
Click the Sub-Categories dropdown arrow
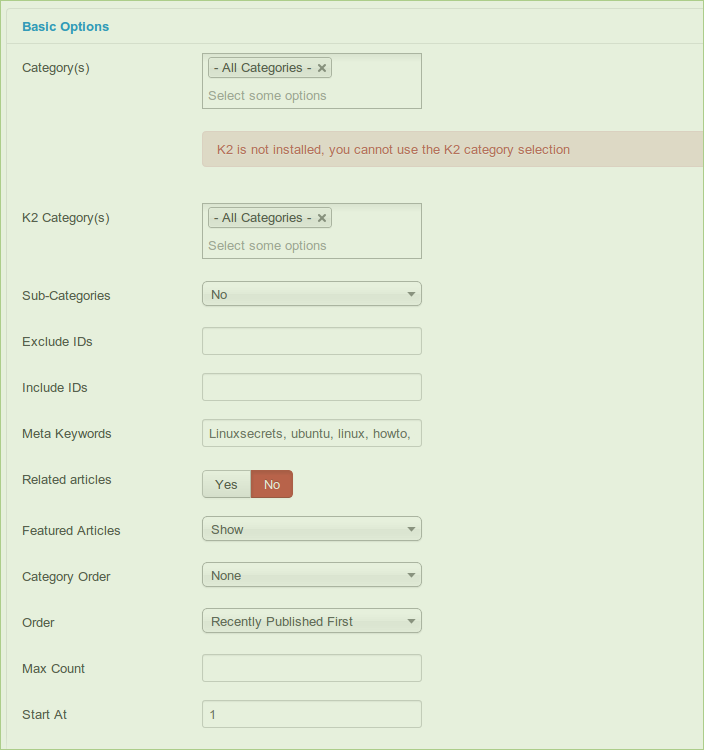click(411, 295)
